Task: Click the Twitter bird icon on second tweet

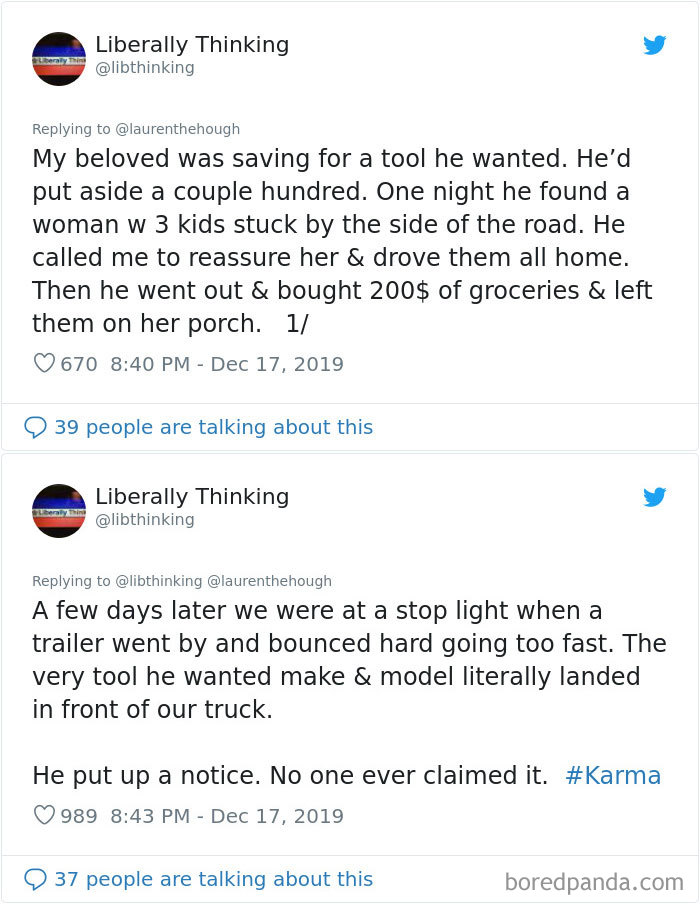Action: [x=656, y=497]
